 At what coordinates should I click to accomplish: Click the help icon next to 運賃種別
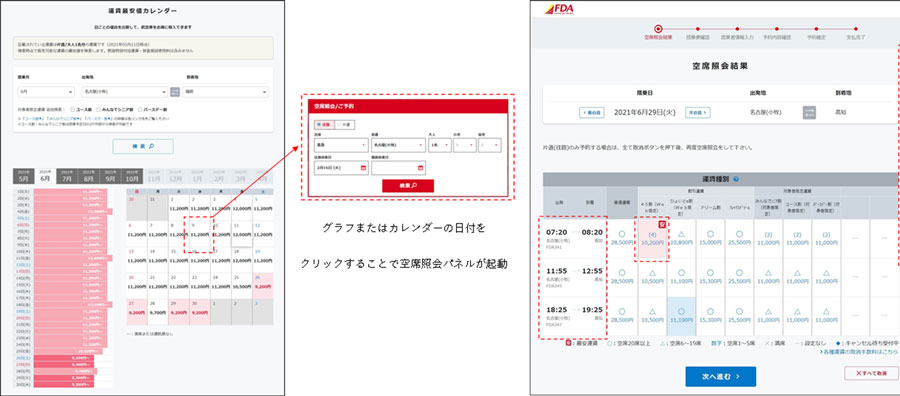[736, 179]
